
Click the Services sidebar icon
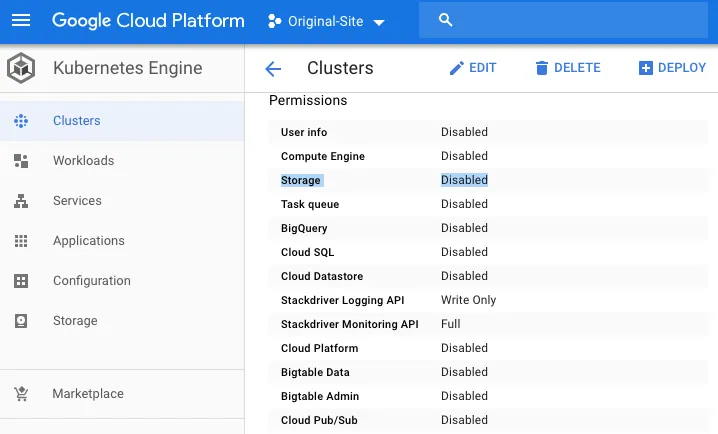(x=21, y=201)
